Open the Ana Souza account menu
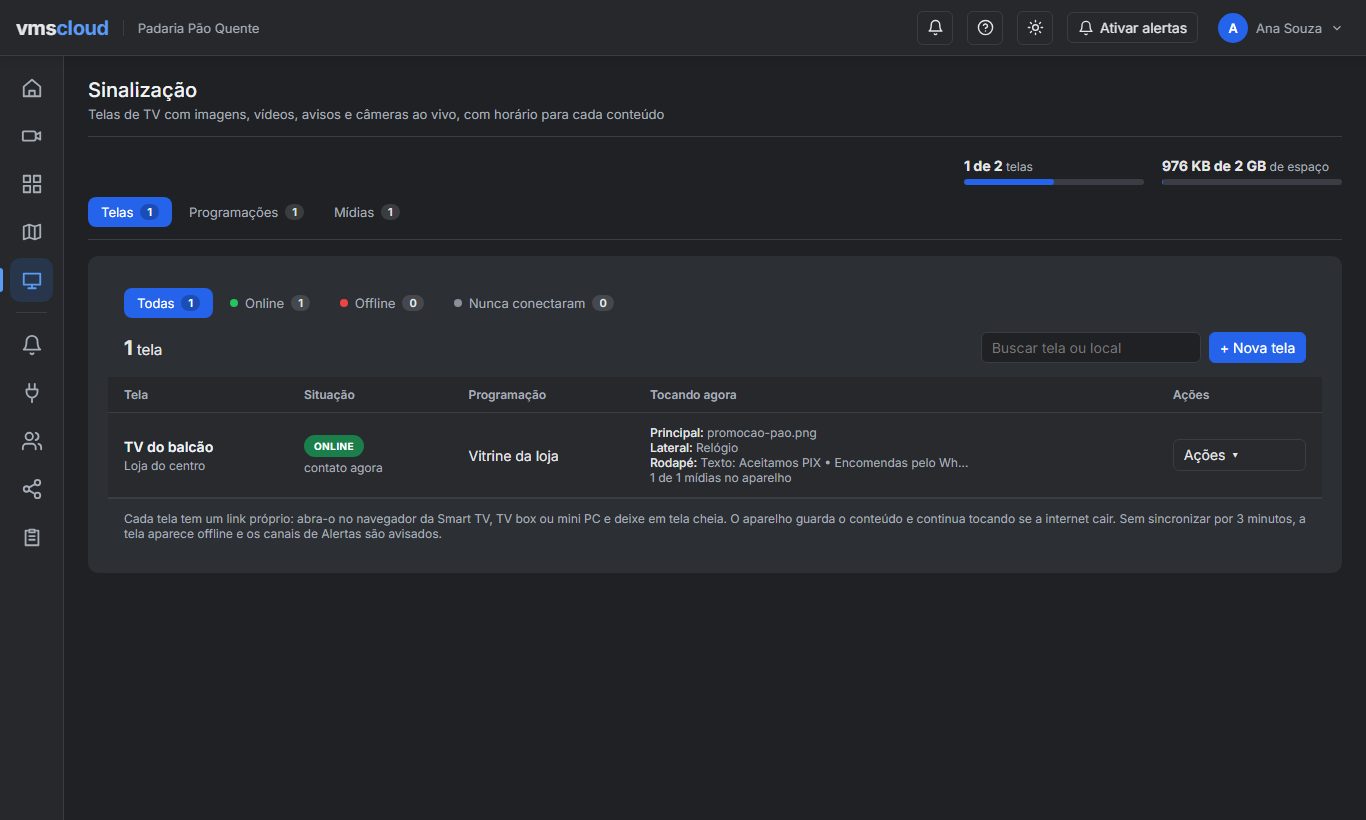The image size is (1366, 820). coord(1280,28)
